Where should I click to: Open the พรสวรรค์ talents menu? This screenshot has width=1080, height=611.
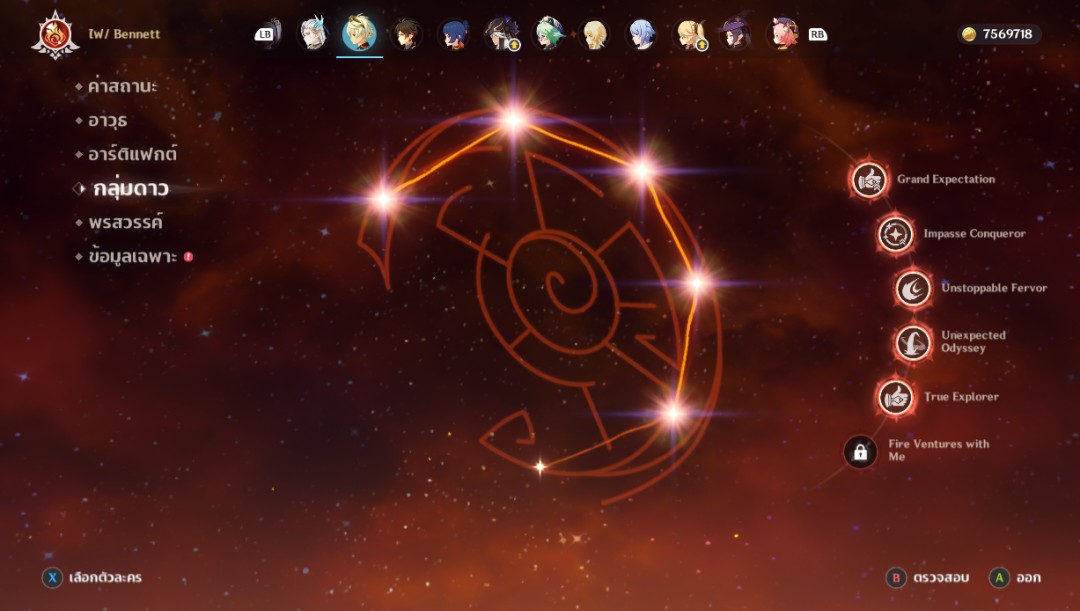(x=125, y=222)
